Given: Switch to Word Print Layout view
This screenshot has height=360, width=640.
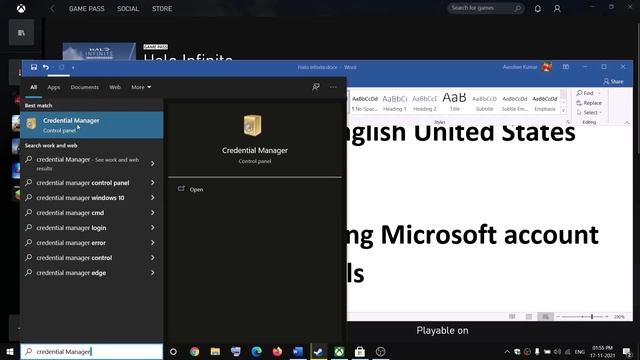Looking at the screenshot, I should pos(529,317).
